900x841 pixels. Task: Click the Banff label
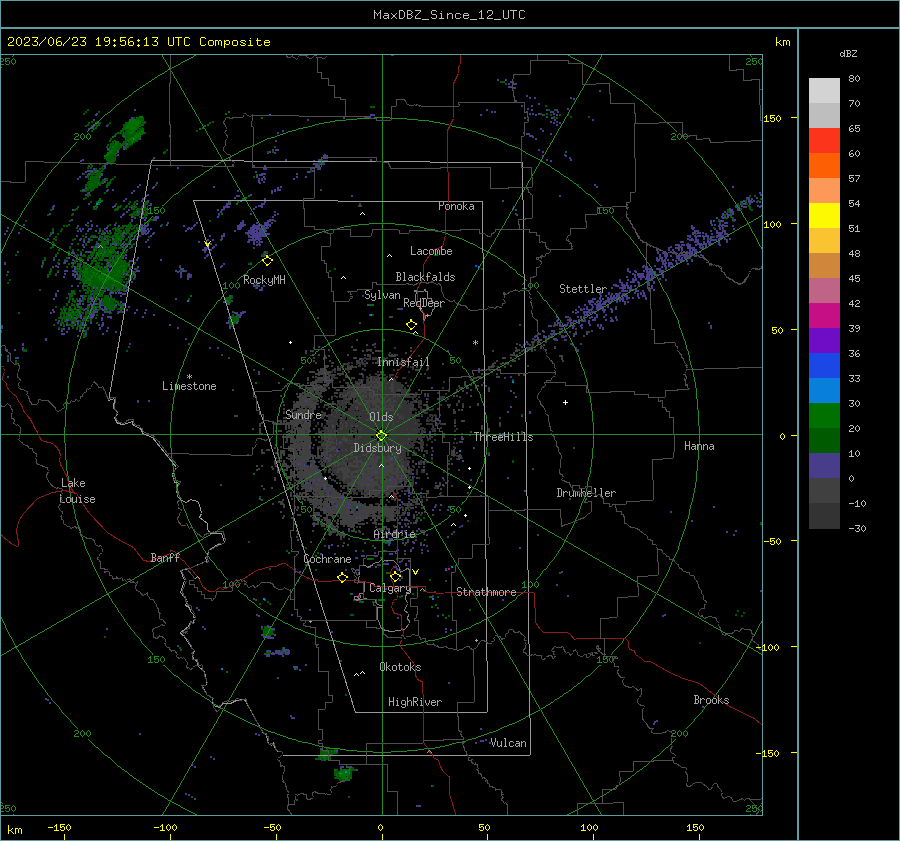click(x=165, y=557)
